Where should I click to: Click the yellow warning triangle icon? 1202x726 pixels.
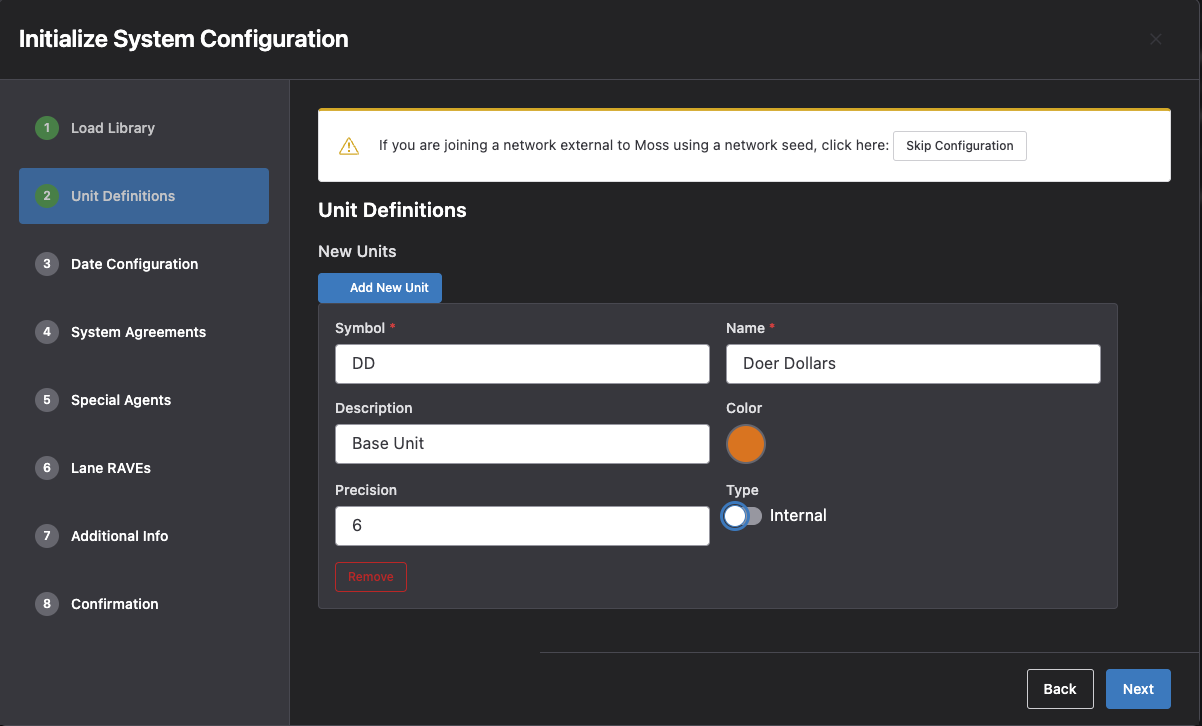[x=348, y=146]
